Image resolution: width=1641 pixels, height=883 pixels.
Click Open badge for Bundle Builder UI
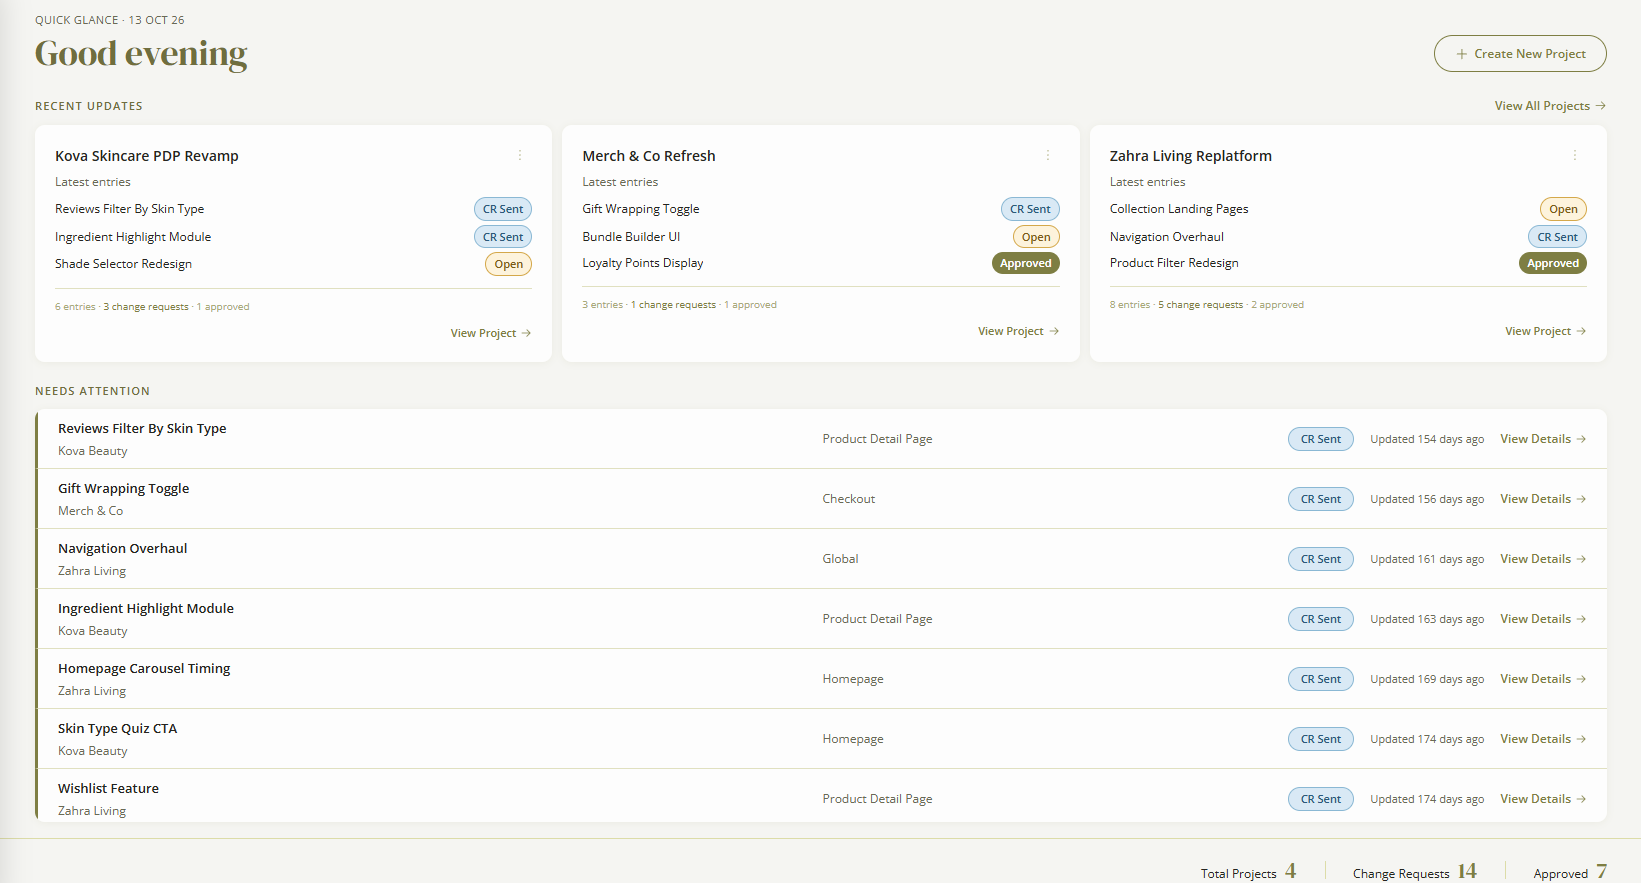point(1036,237)
